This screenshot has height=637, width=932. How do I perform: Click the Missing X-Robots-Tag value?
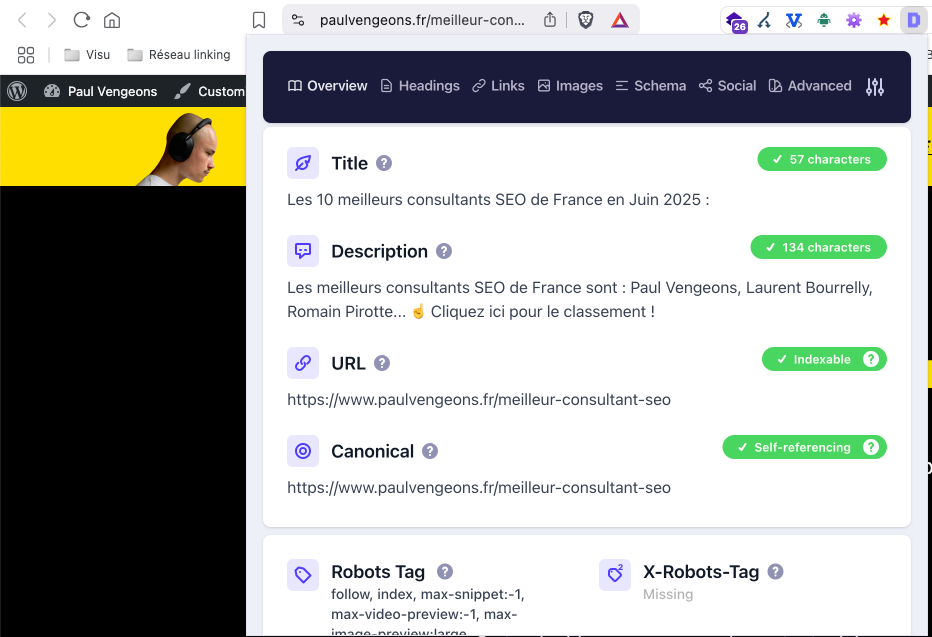click(x=667, y=594)
